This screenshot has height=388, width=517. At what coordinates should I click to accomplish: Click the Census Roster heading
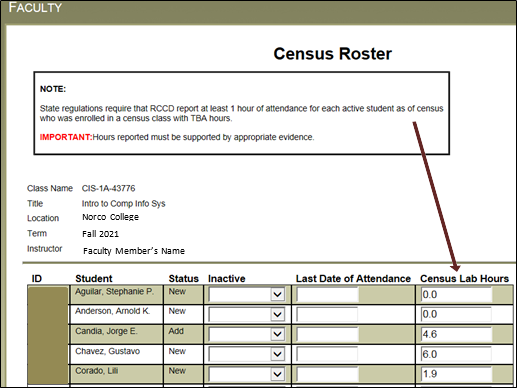pos(333,54)
